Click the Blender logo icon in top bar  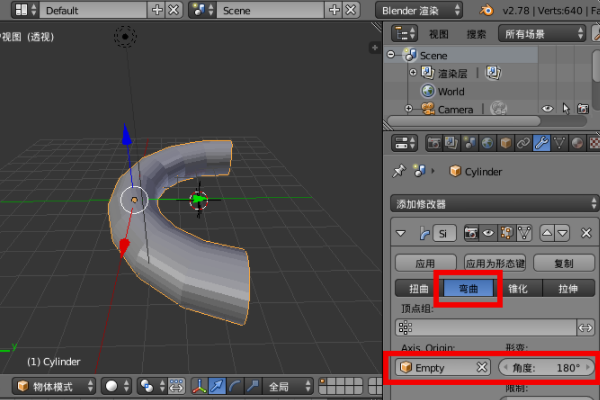coord(486,10)
